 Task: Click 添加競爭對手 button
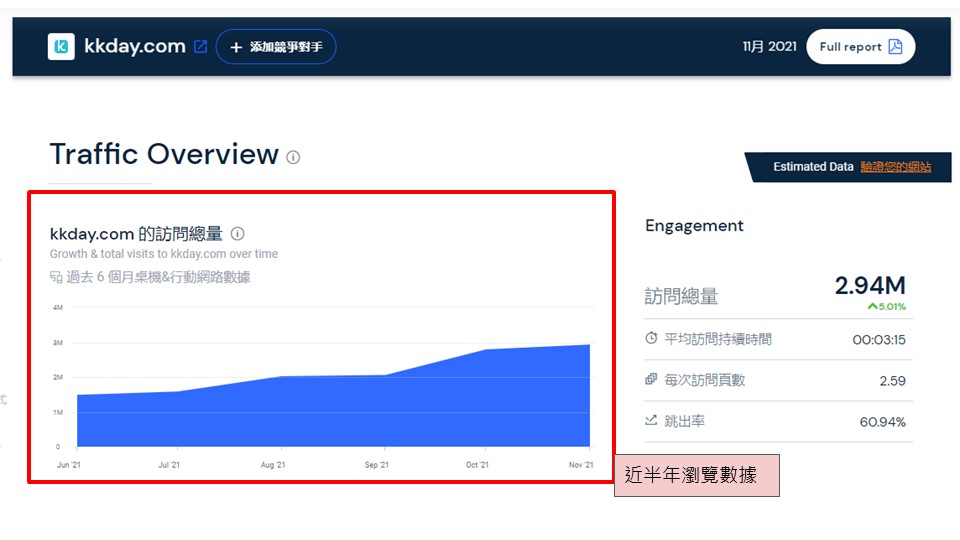click(x=276, y=47)
